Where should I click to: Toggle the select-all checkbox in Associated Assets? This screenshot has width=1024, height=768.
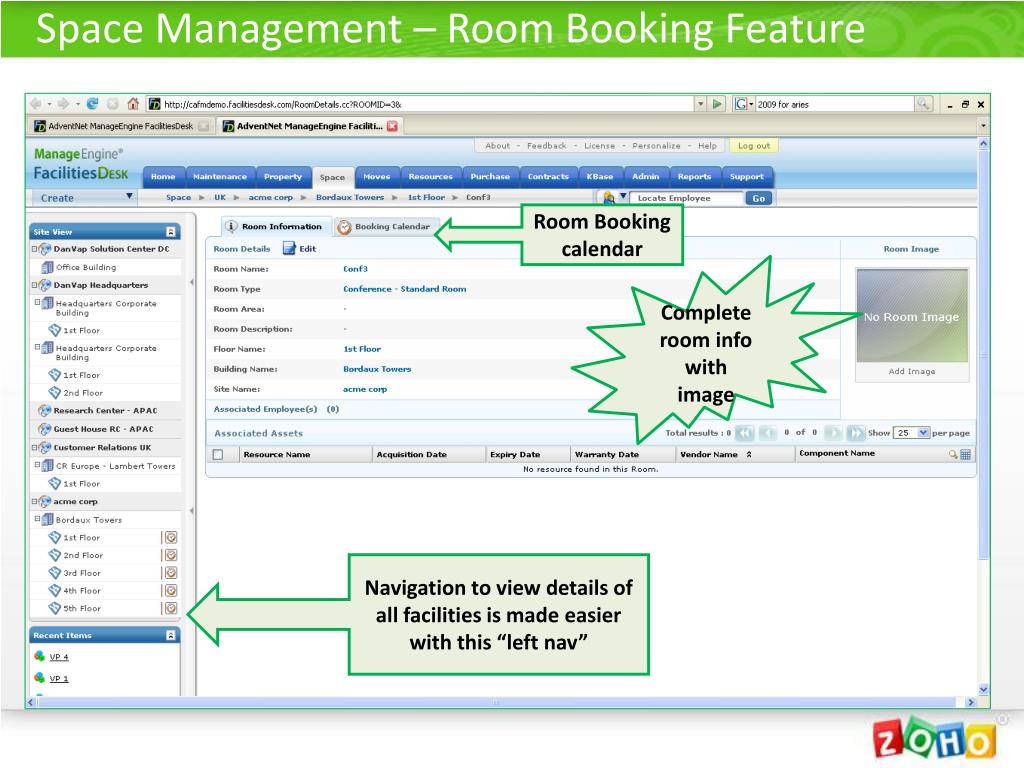click(218, 454)
